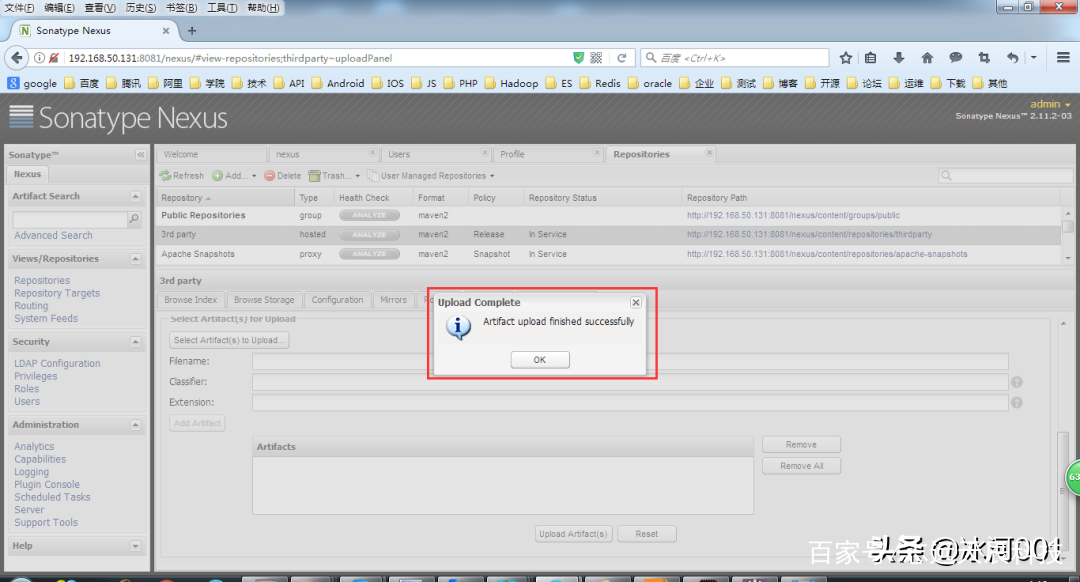Switch to the nexus tab
This screenshot has height=582, width=1080.
(322, 154)
